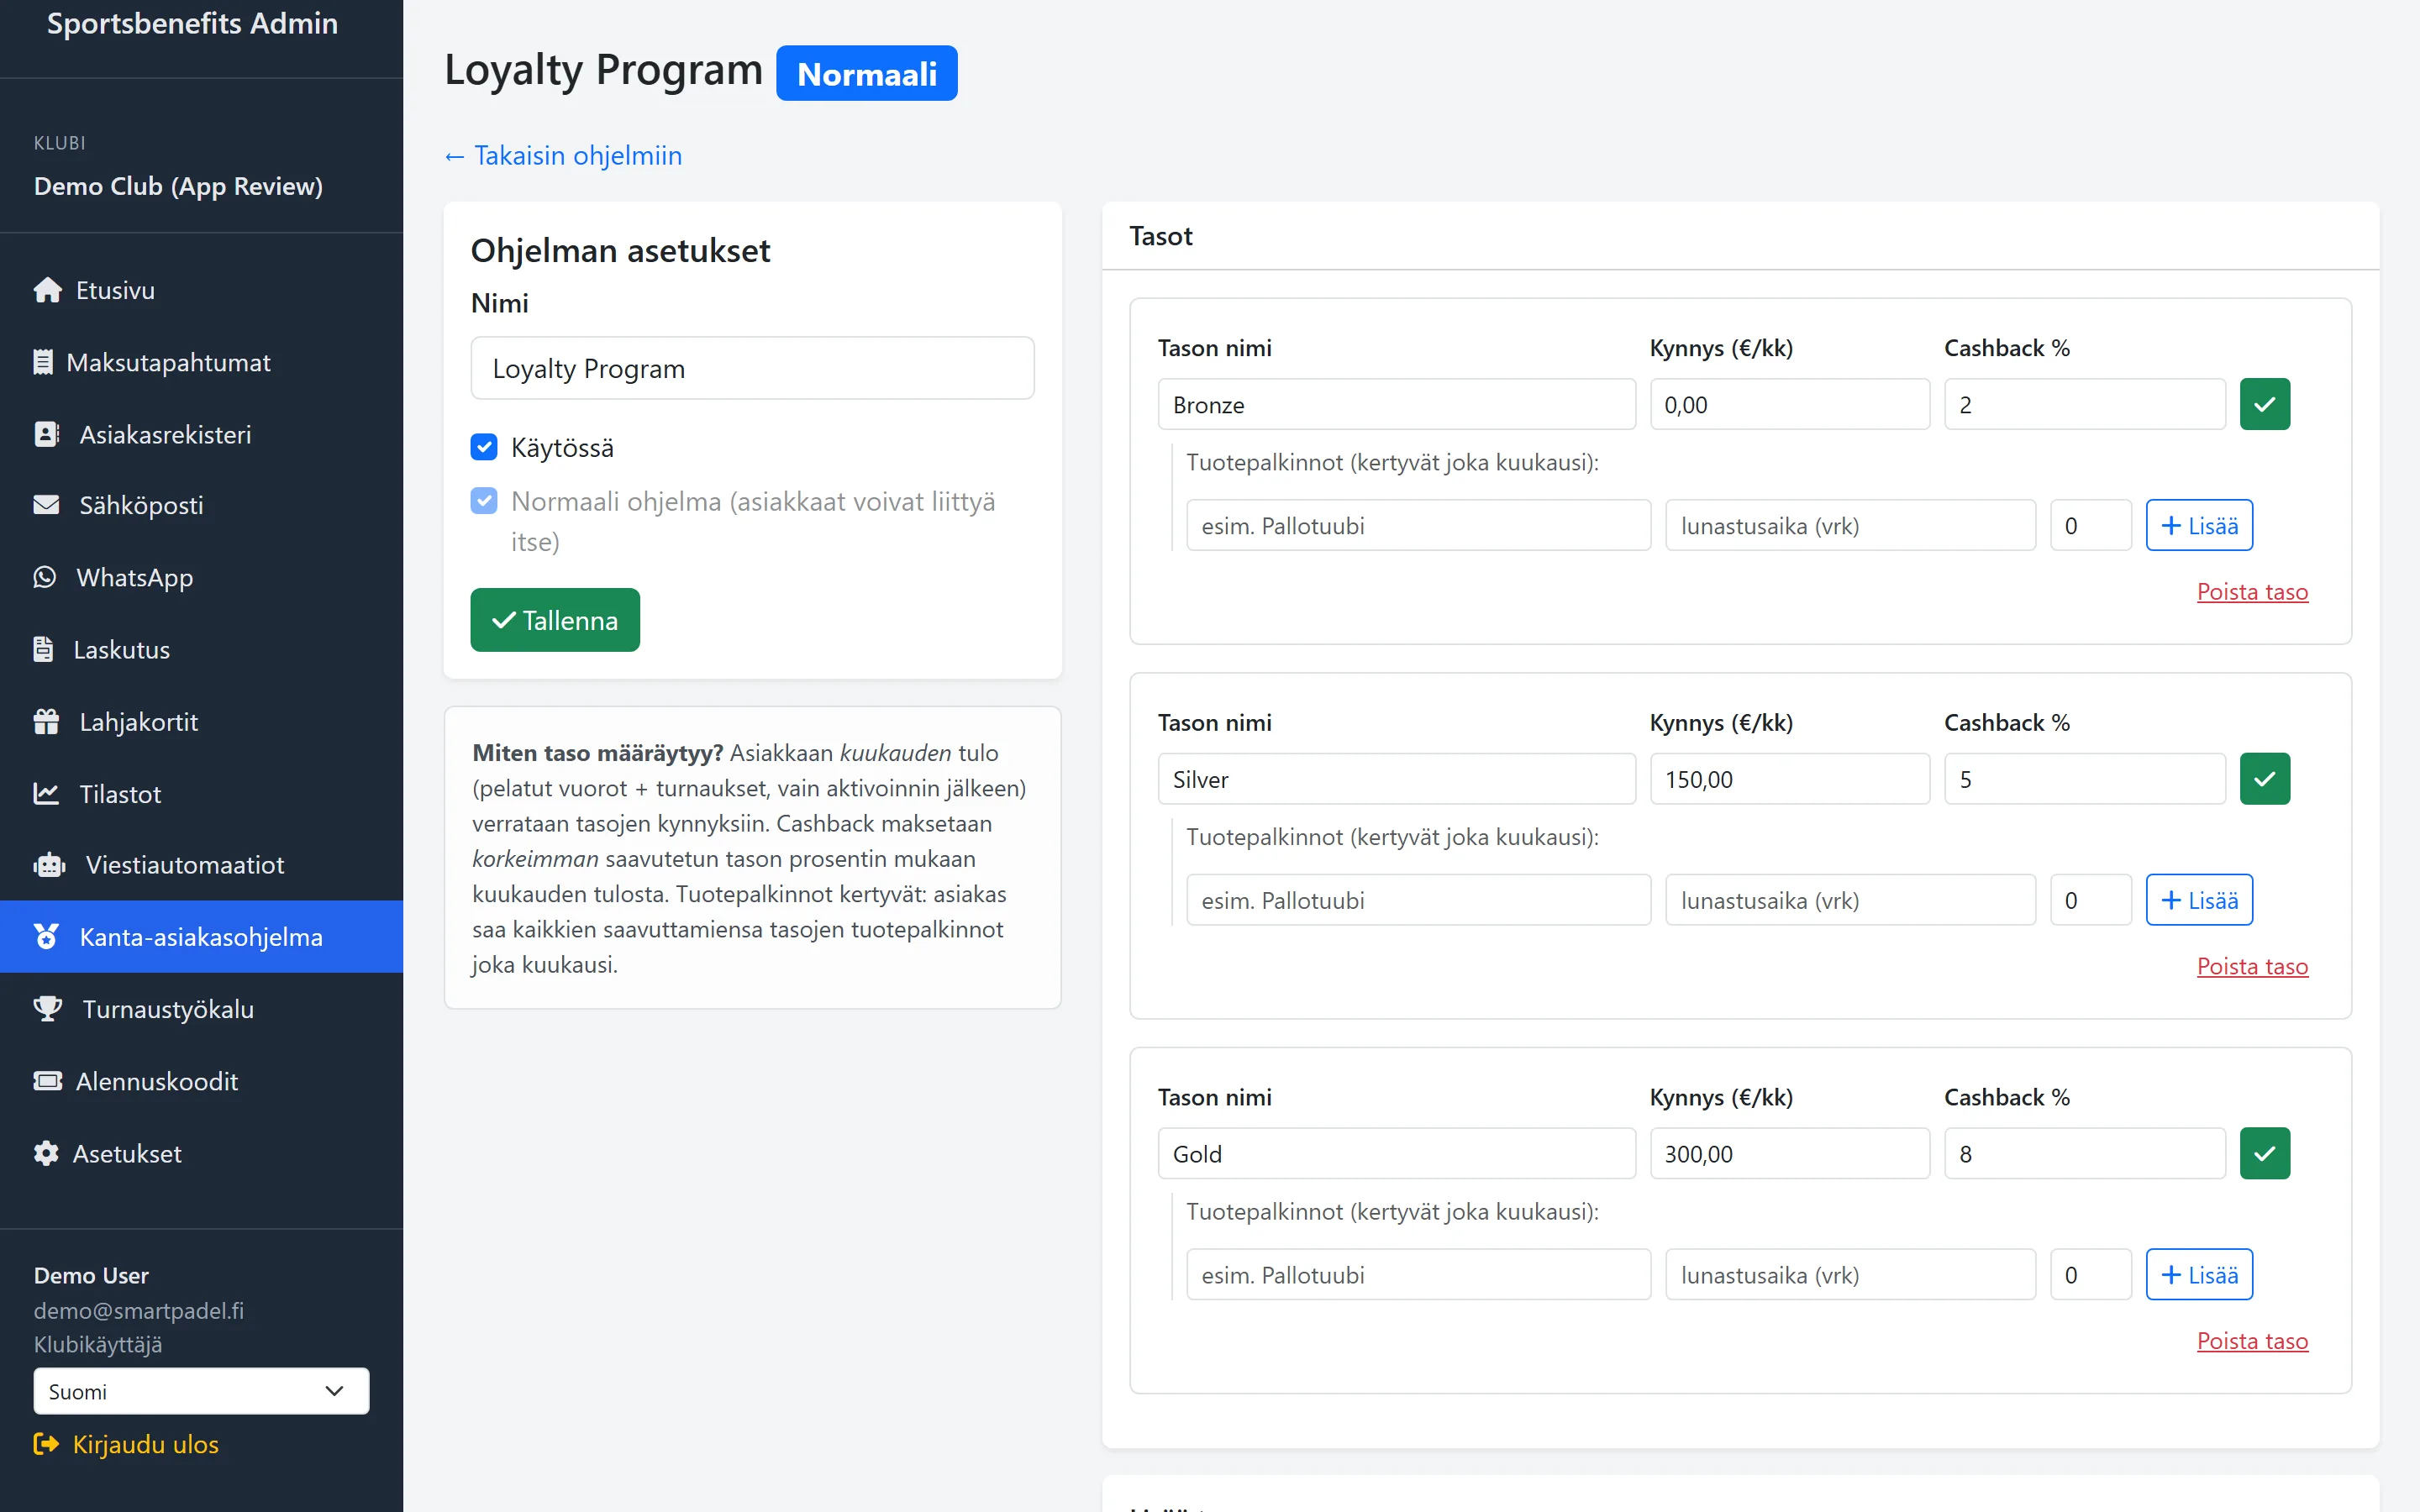Open Laskutus menu item
2420x1512 pixels.
tap(201, 649)
